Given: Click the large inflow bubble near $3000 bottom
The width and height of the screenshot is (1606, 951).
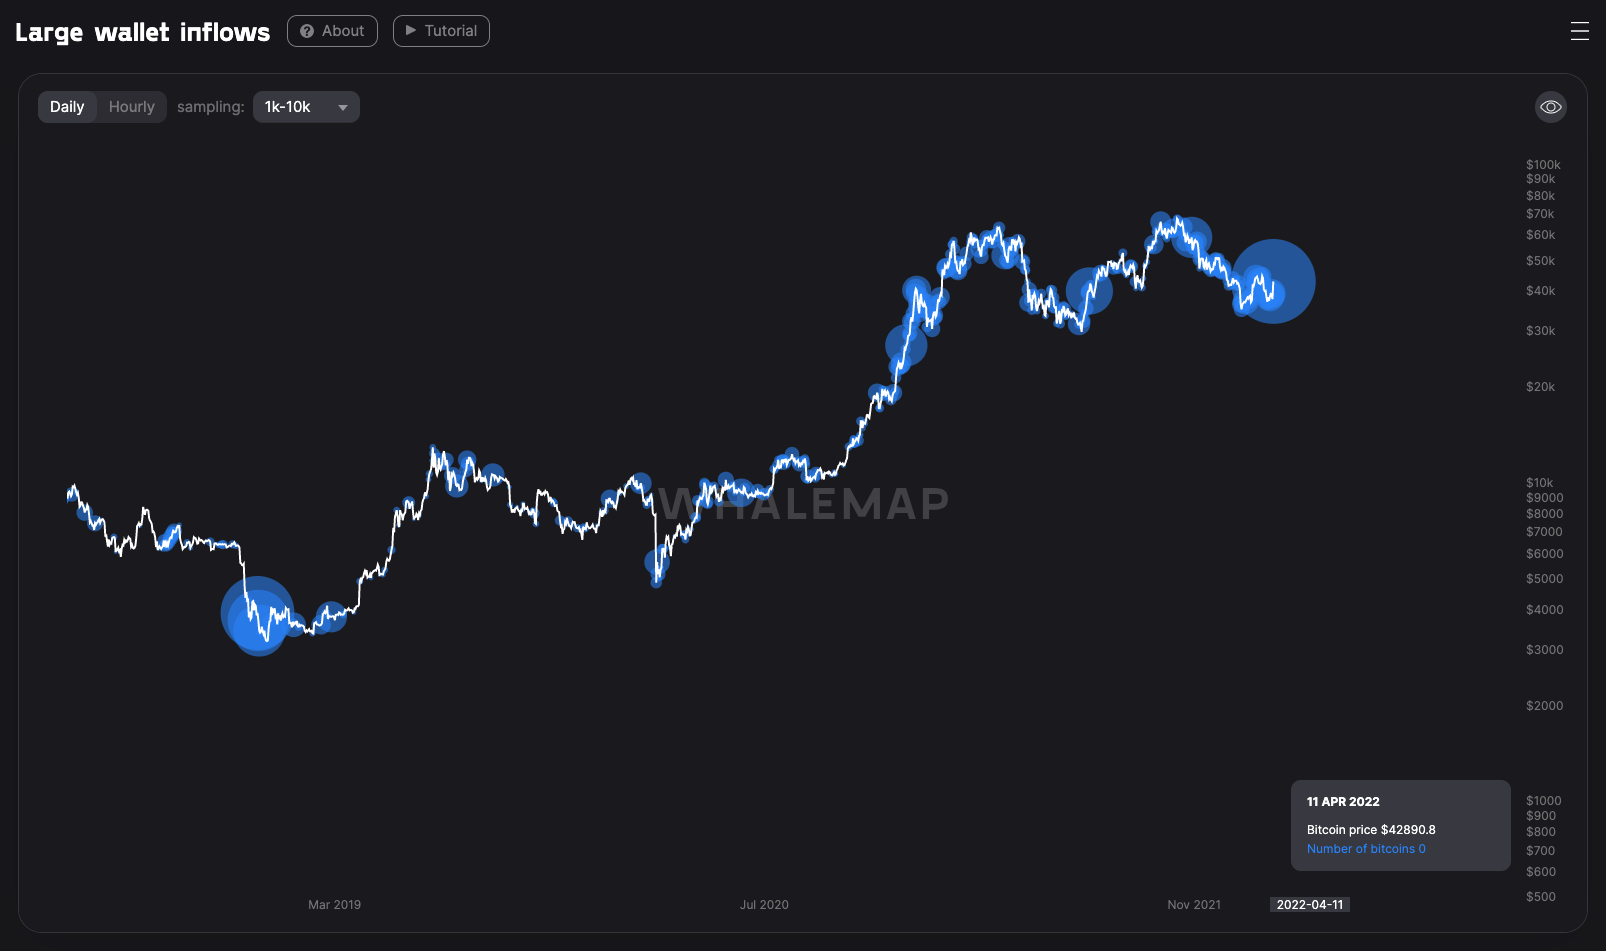Looking at the screenshot, I should (257, 613).
